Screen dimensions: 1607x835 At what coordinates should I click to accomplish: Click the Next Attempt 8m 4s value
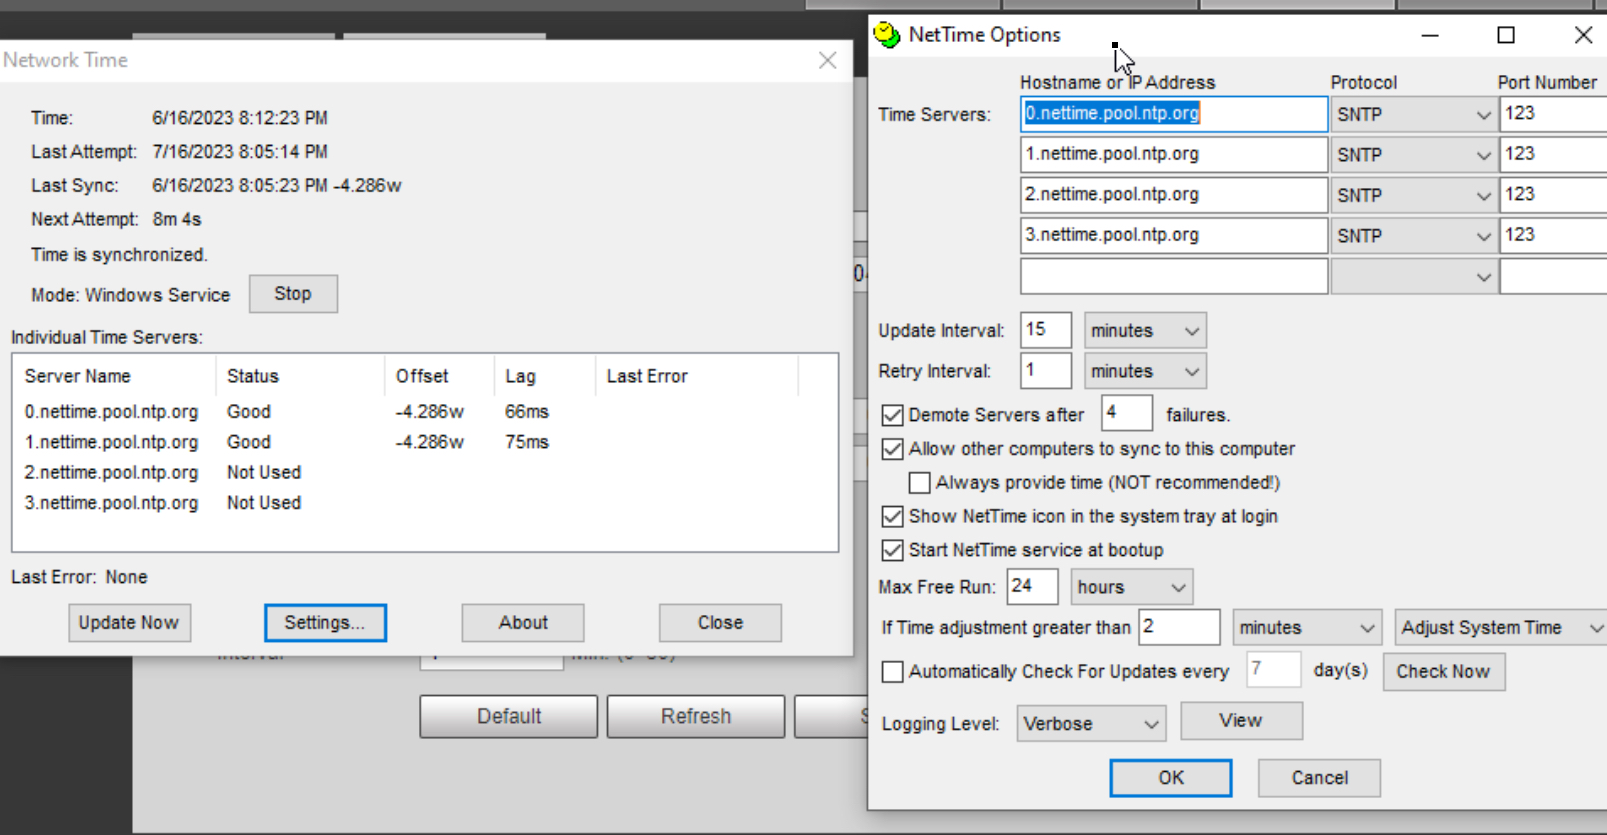pyautogui.click(x=177, y=219)
